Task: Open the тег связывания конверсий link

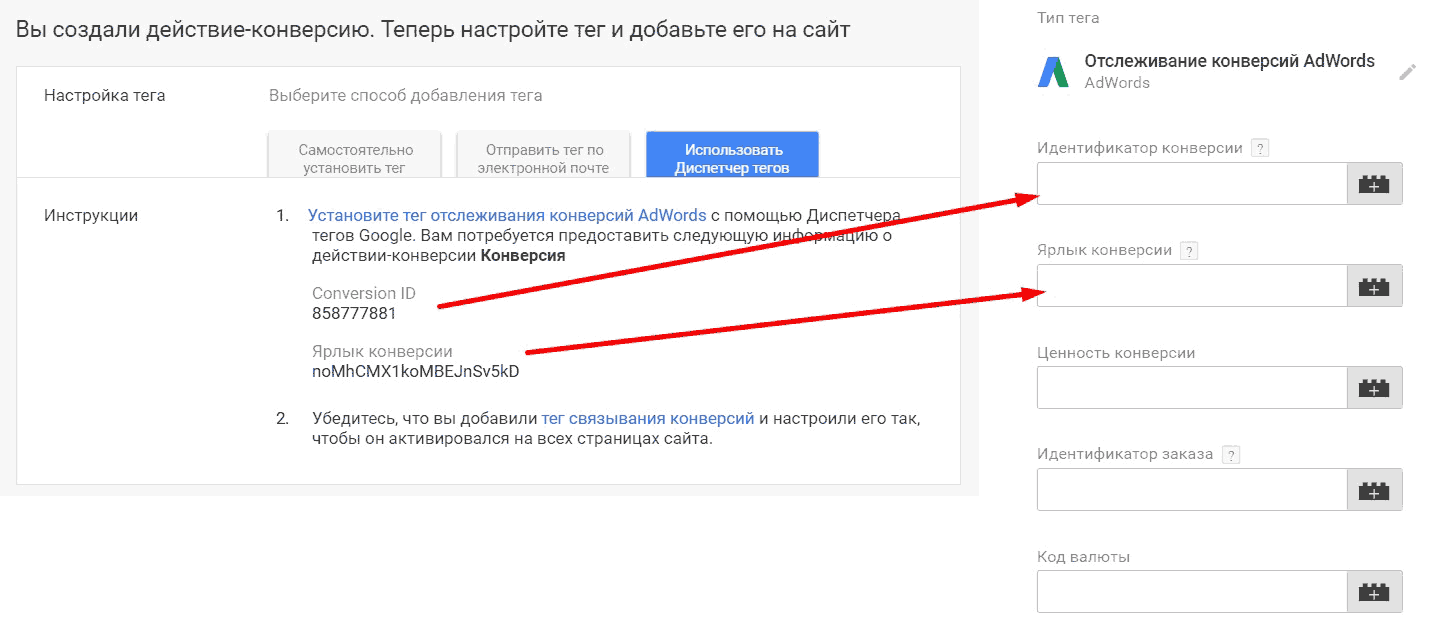Action: pos(648,418)
